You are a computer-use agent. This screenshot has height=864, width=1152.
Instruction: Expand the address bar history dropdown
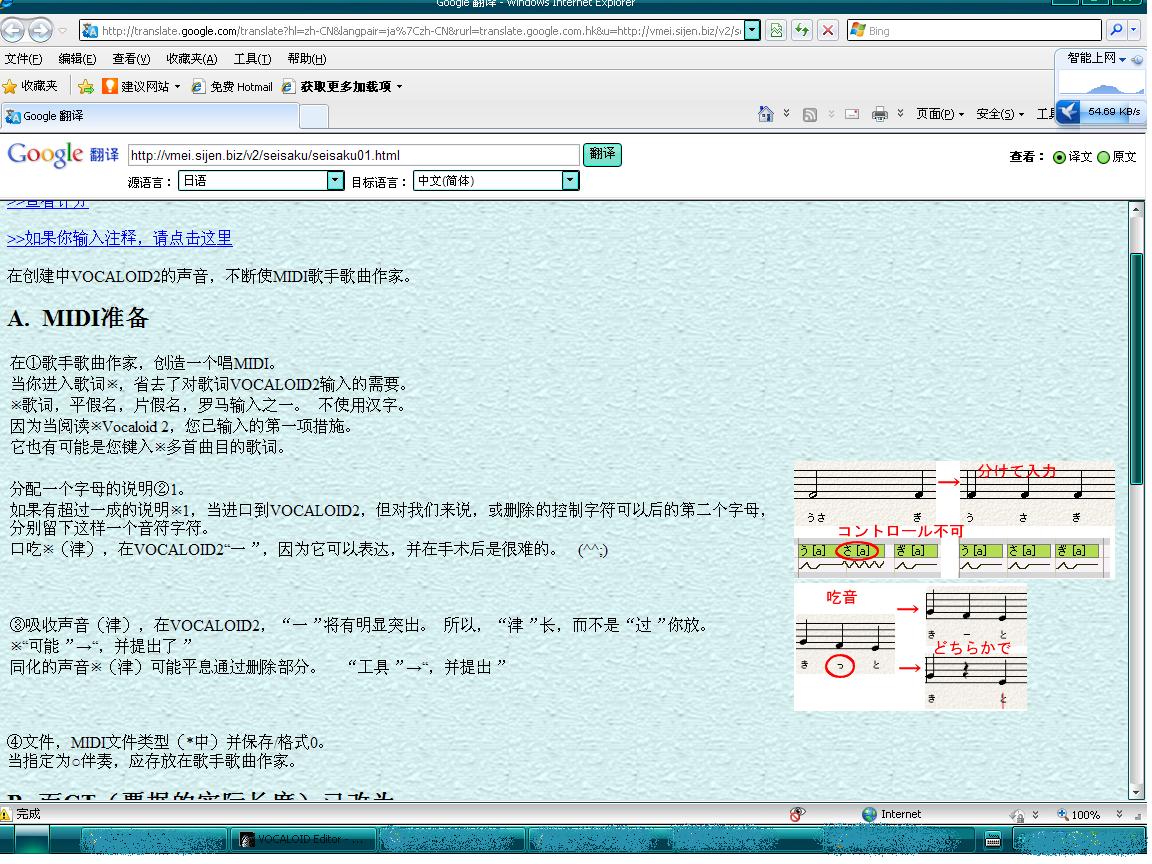pyautogui.click(x=752, y=31)
